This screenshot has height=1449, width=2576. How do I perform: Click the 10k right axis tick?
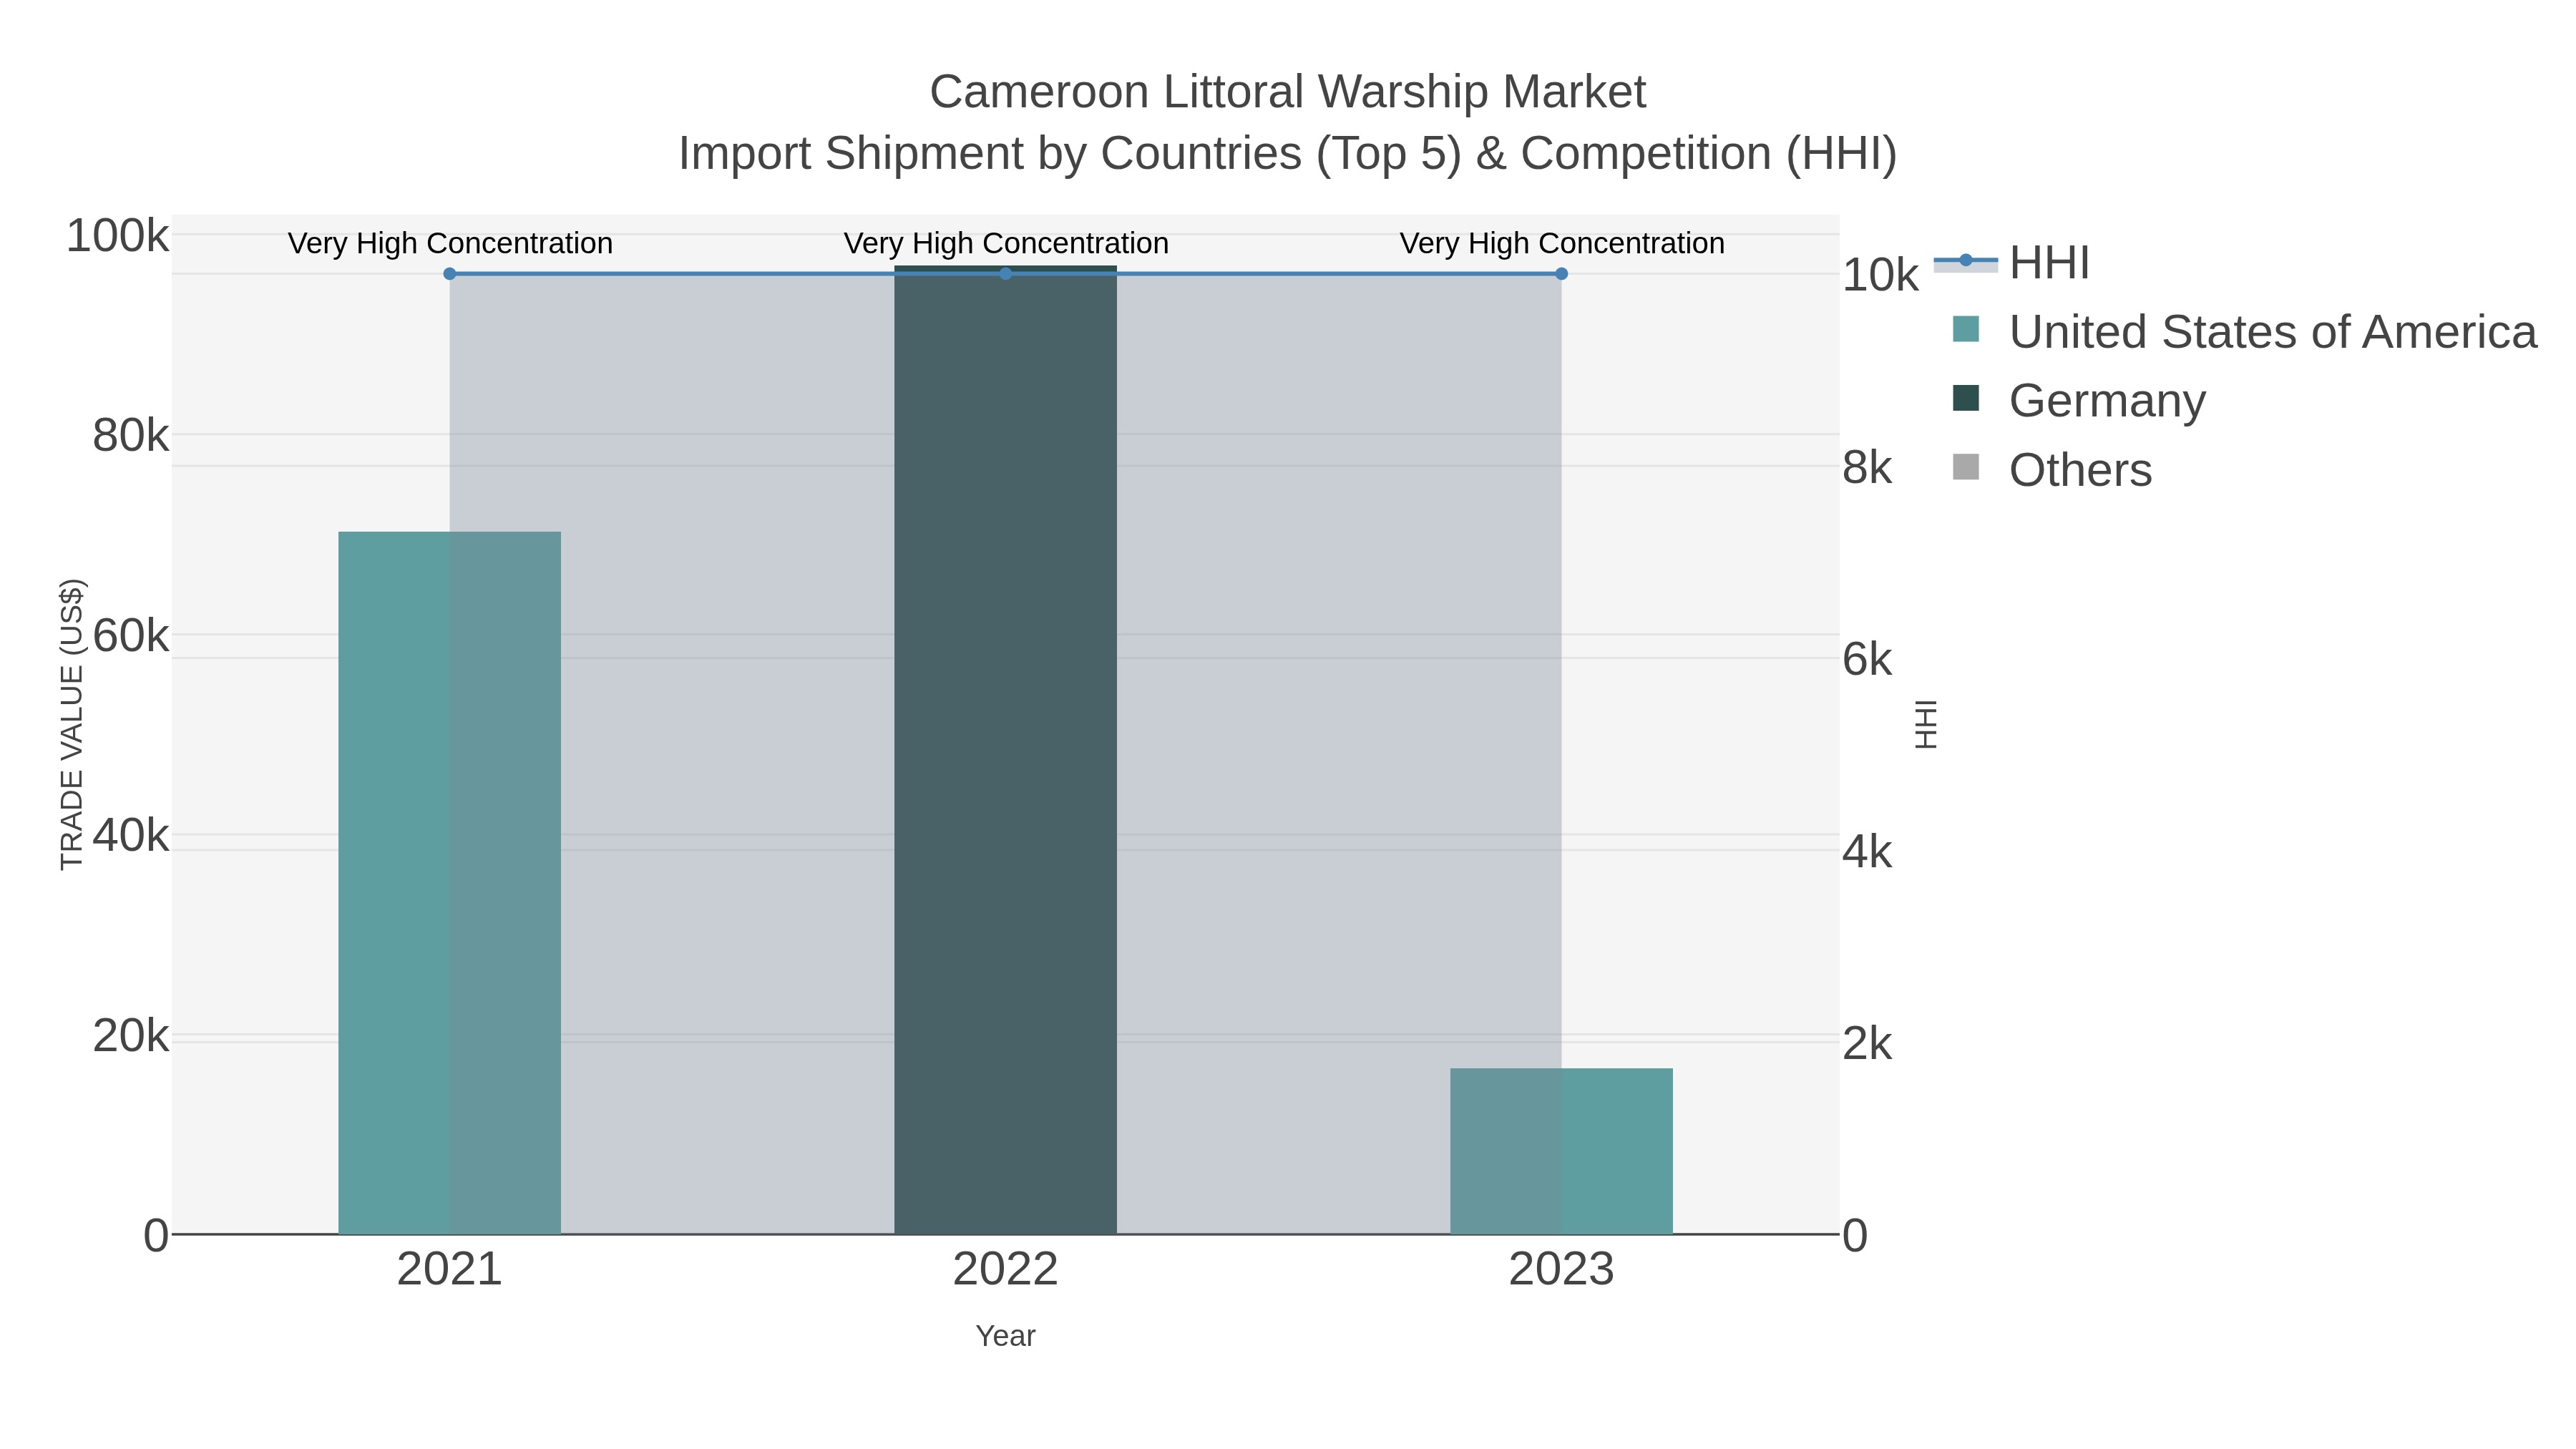[1880, 275]
